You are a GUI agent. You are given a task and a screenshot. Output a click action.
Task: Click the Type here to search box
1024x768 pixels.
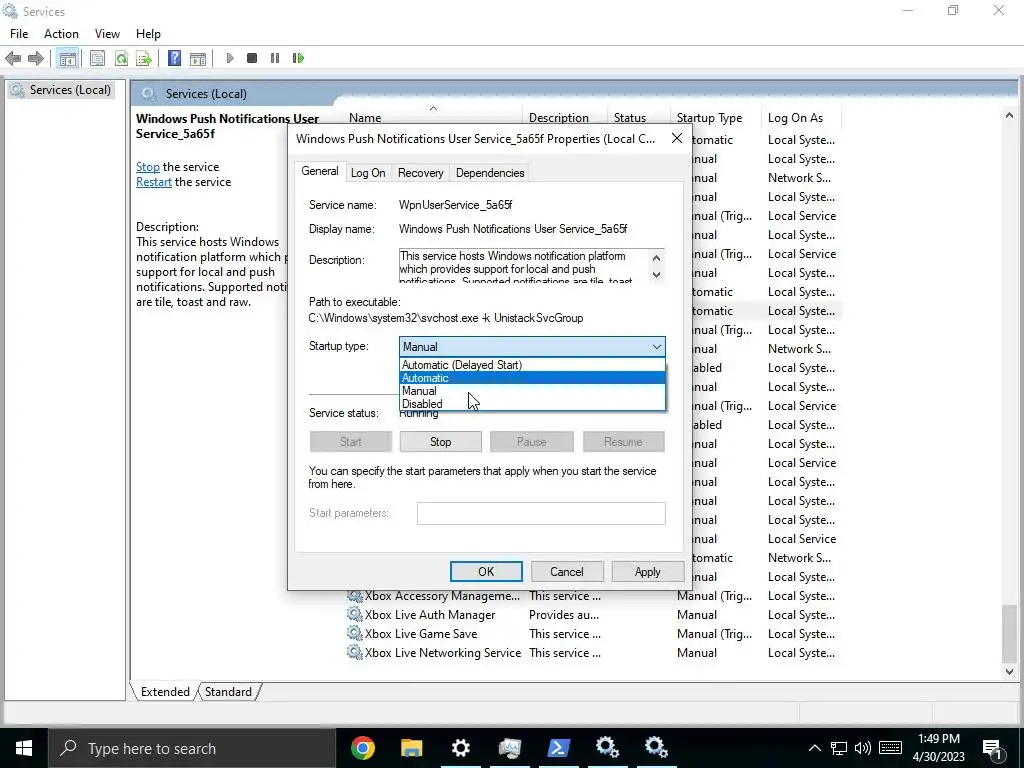coord(192,748)
